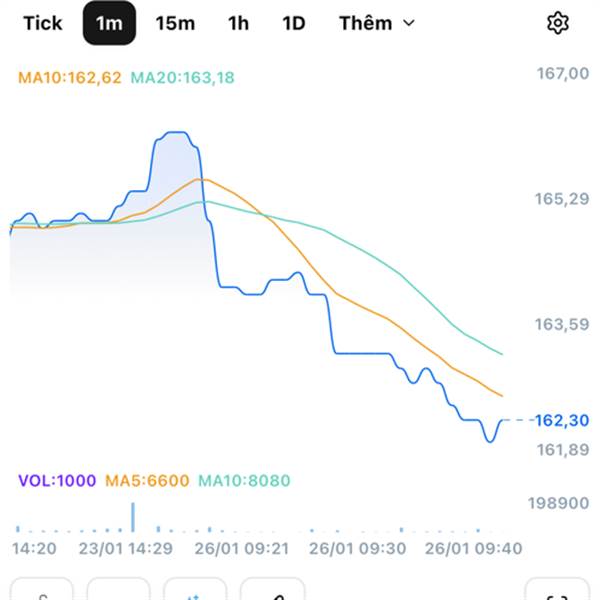Tap the third bottom toolbar button
Screen dimensions: 600x600
coord(195,592)
